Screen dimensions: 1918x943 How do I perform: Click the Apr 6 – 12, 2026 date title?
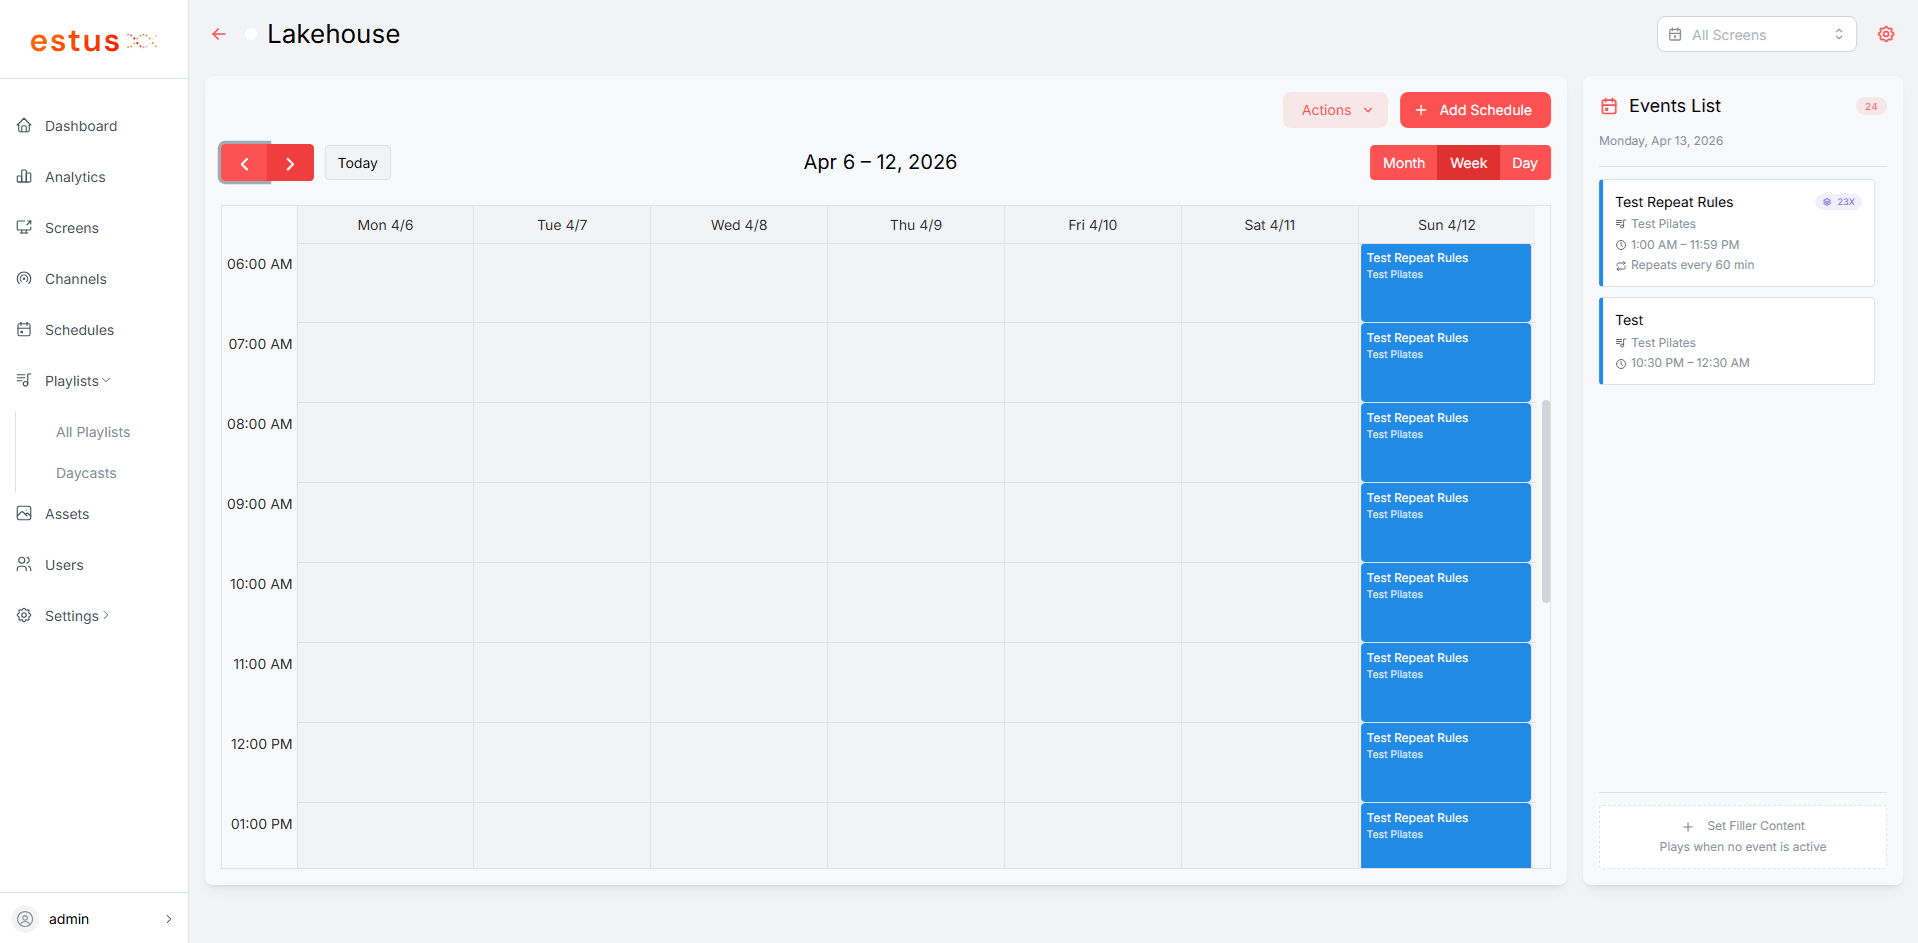tap(880, 162)
